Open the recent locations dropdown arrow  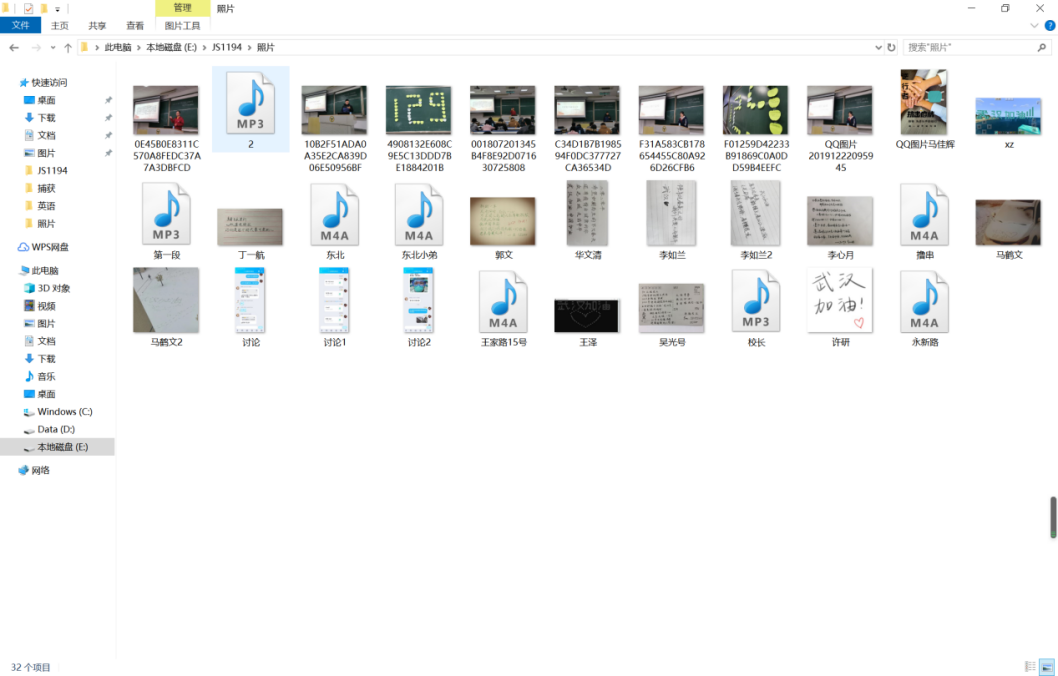click(52, 47)
